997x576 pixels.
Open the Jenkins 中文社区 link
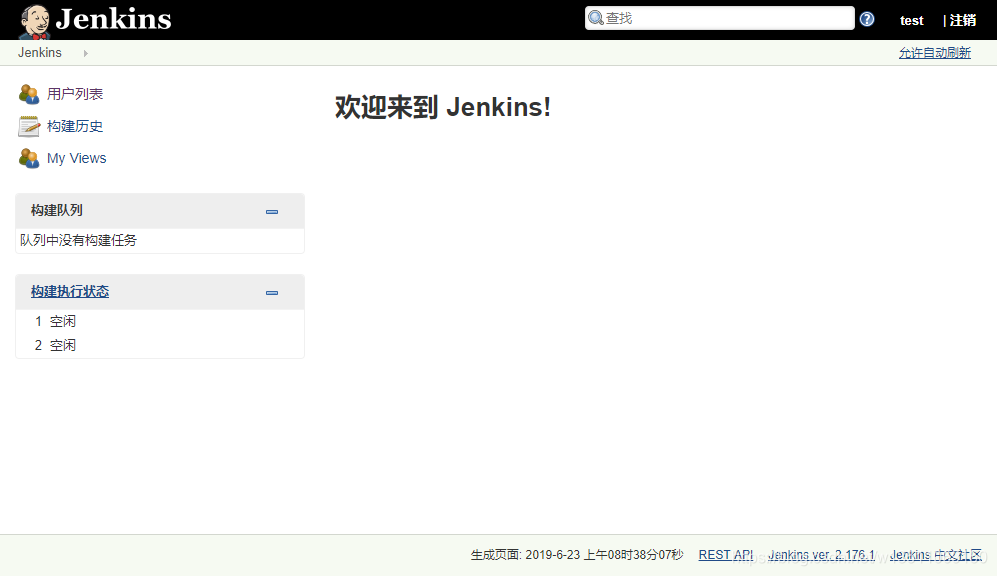pos(935,555)
